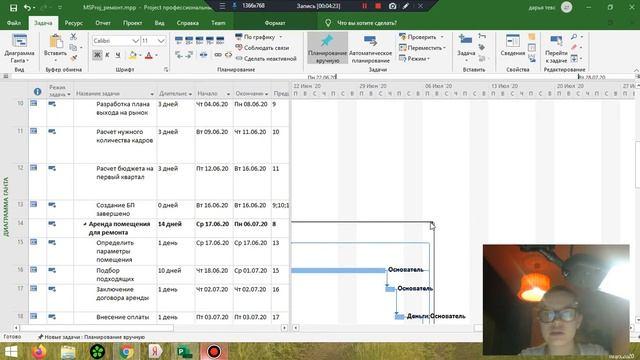Open the font color dropdown arrow

[x=156, y=55]
